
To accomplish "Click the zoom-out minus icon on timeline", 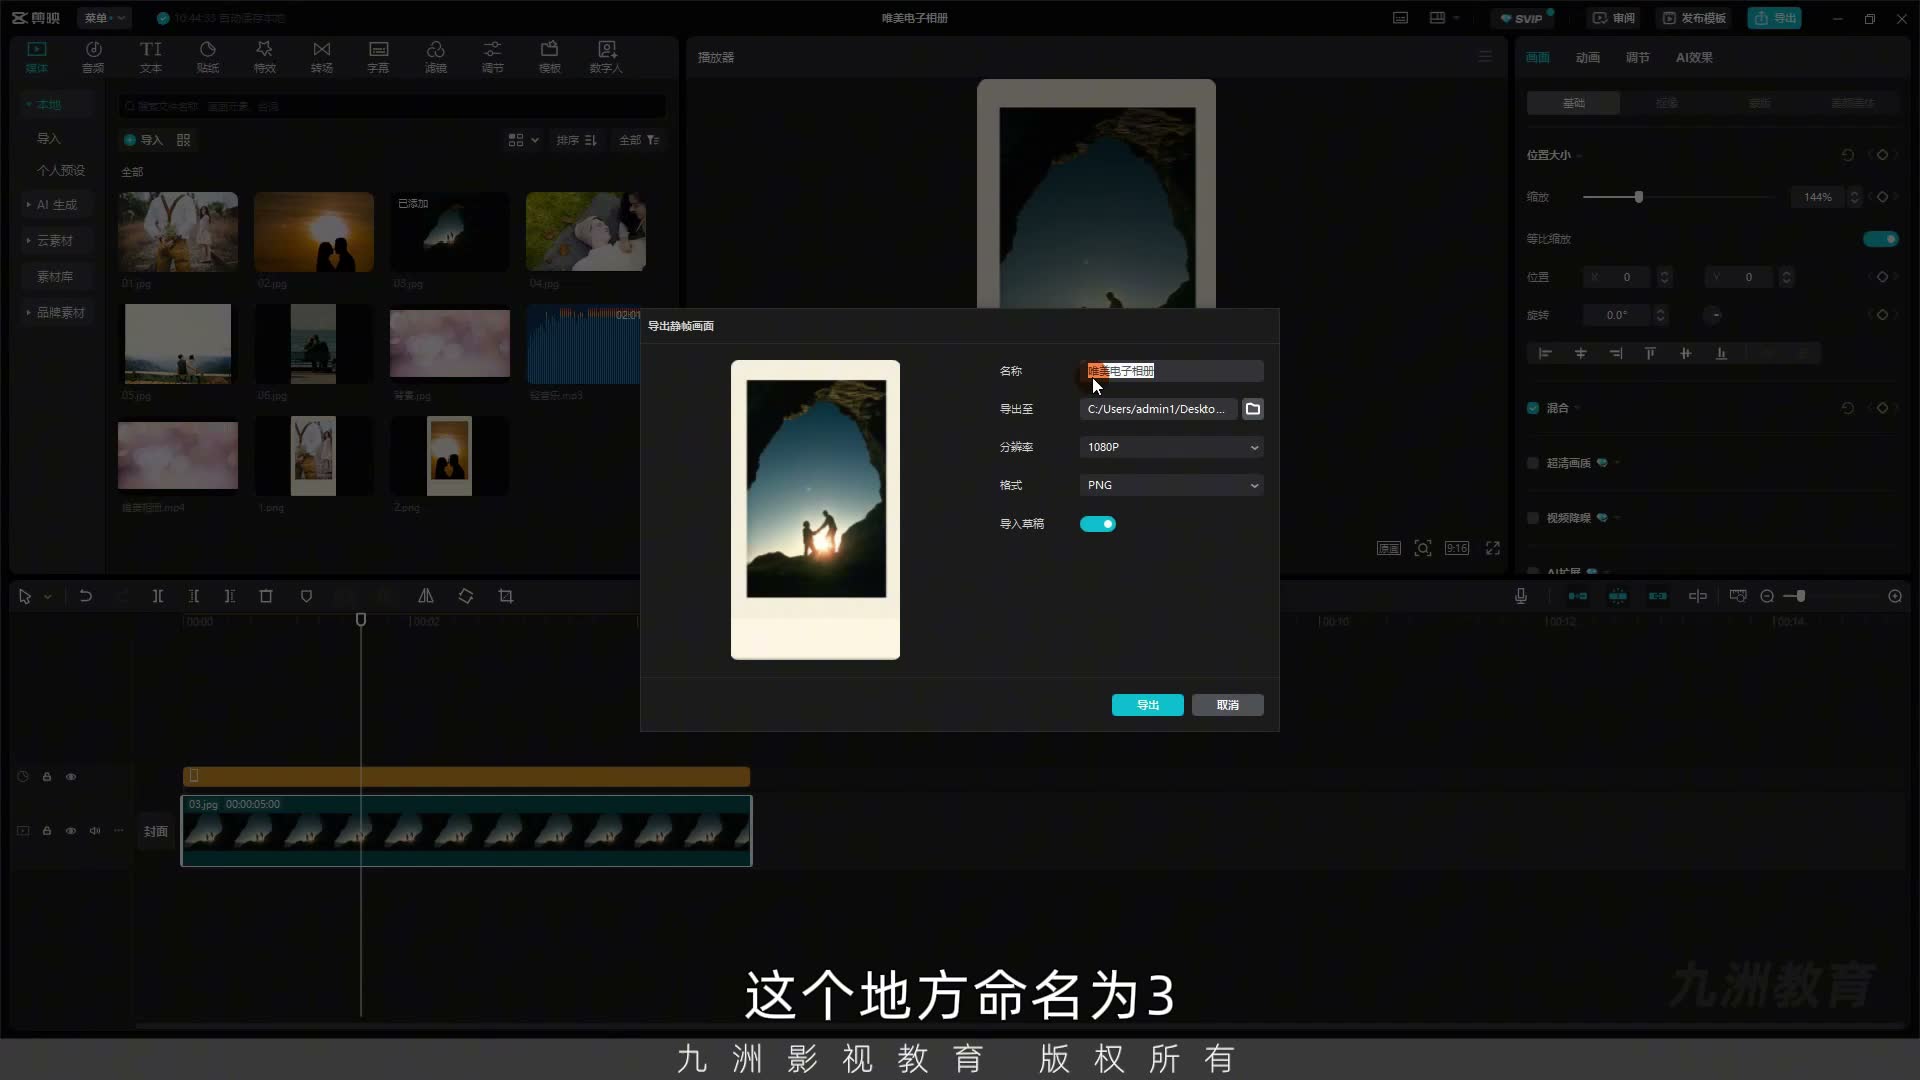I will pyautogui.click(x=1767, y=596).
